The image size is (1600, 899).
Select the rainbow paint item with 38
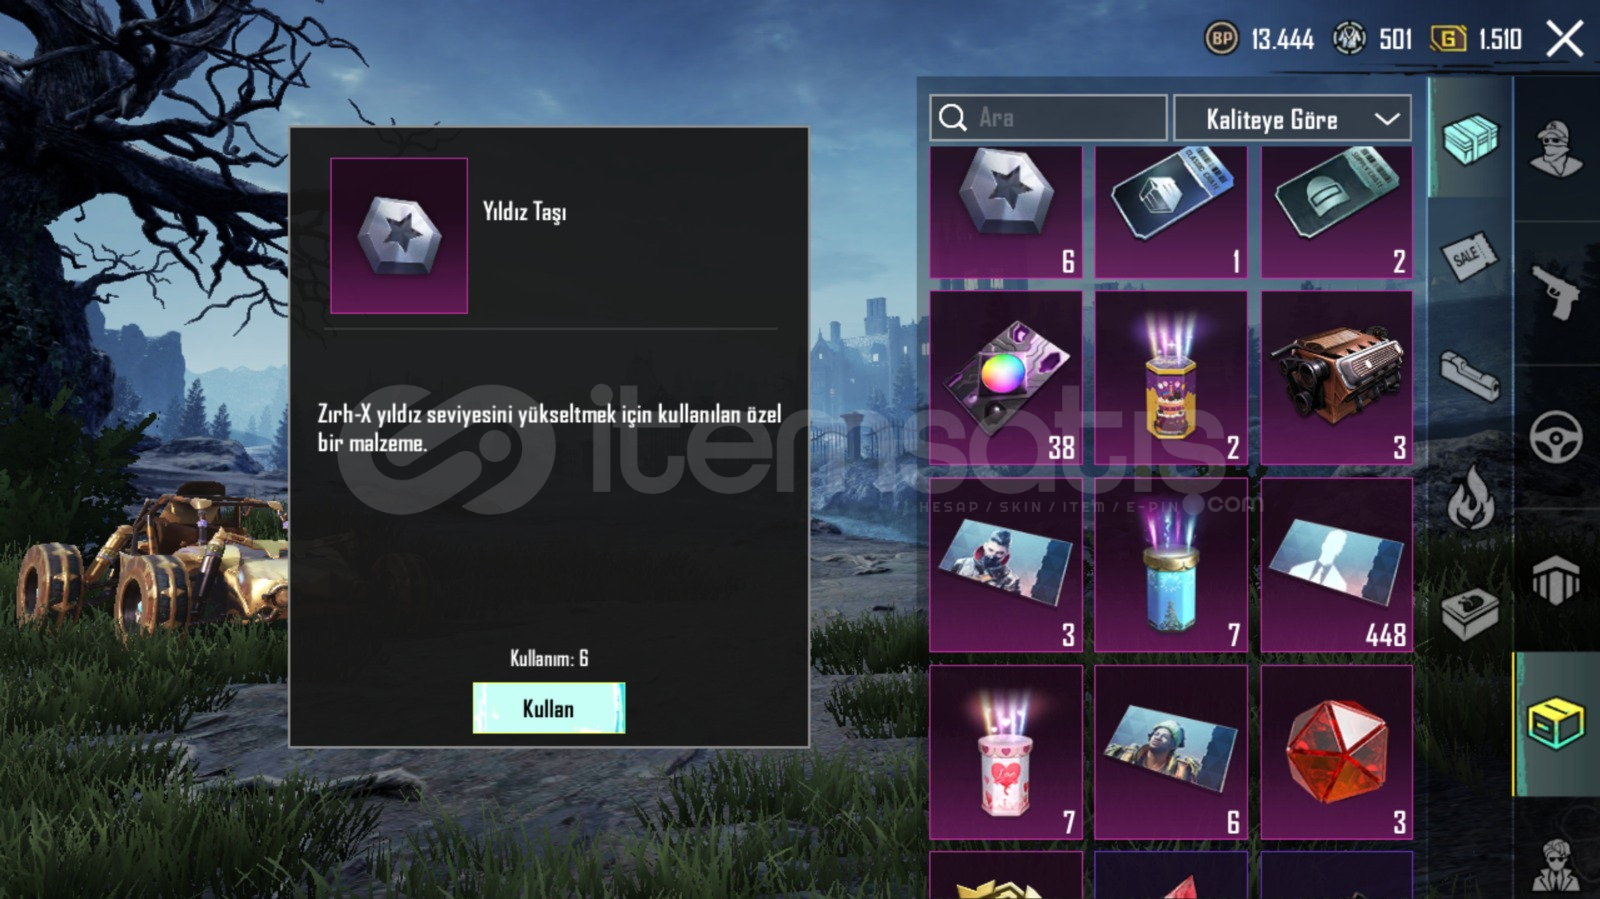point(1006,378)
